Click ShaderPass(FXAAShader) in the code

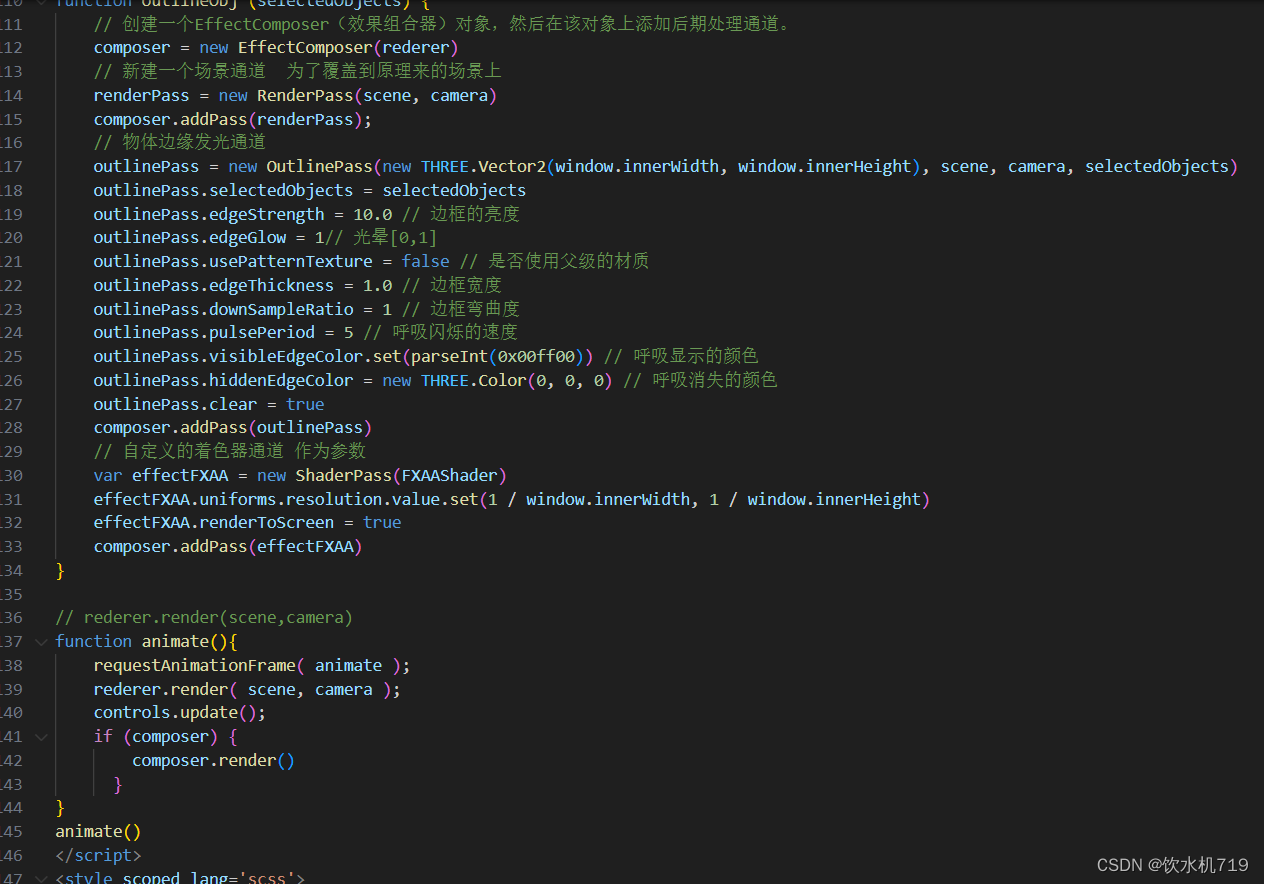(x=401, y=475)
